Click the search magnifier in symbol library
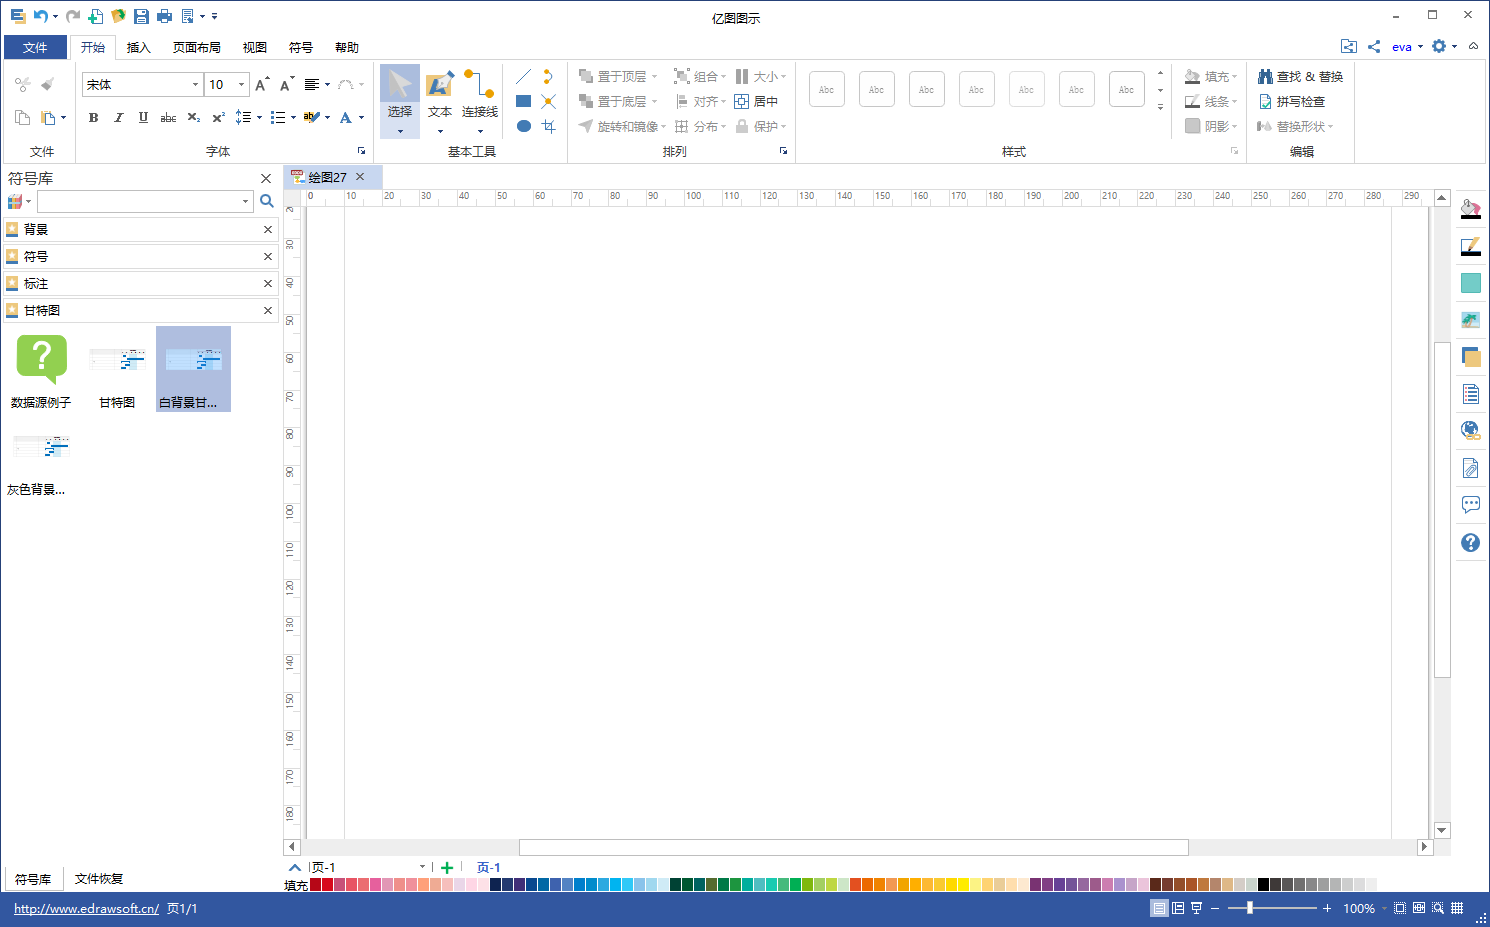 point(266,201)
